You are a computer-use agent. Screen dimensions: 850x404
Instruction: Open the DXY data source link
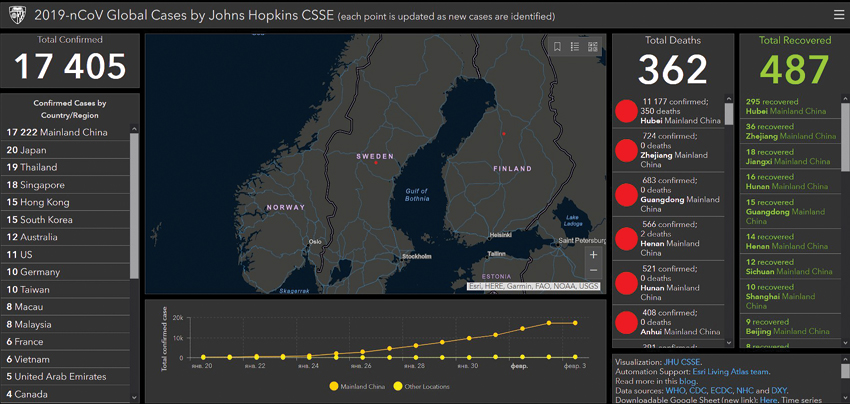(x=778, y=390)
